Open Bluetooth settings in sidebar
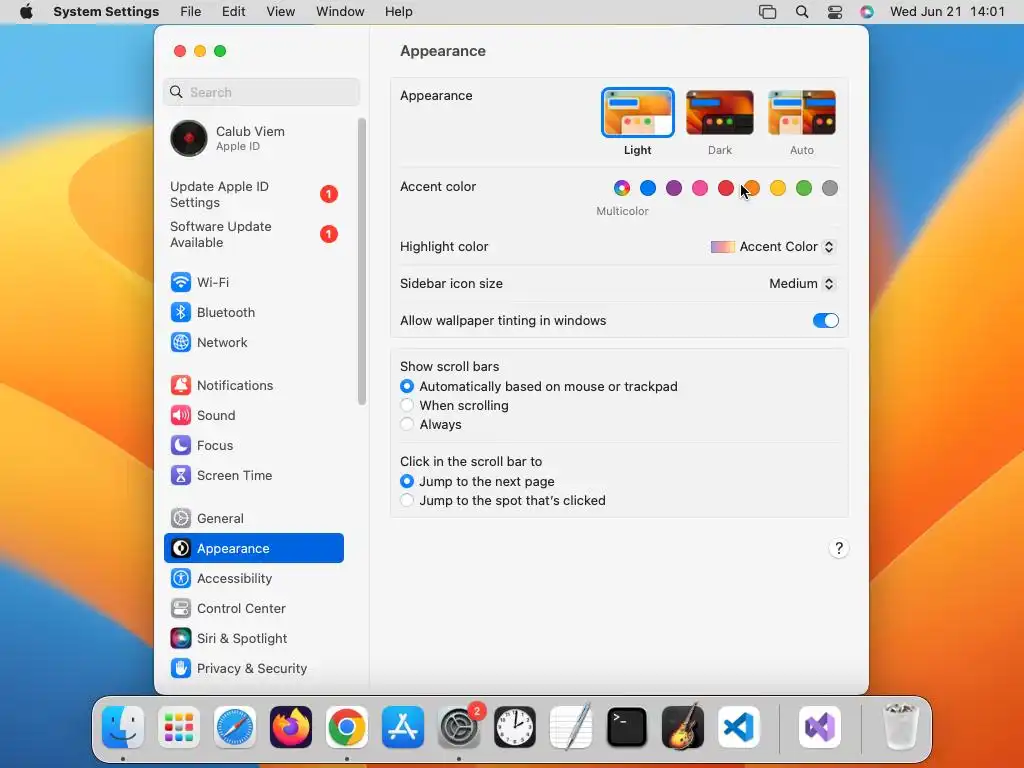The width and height of the screenshot is (1024, 768). (253, 312)
